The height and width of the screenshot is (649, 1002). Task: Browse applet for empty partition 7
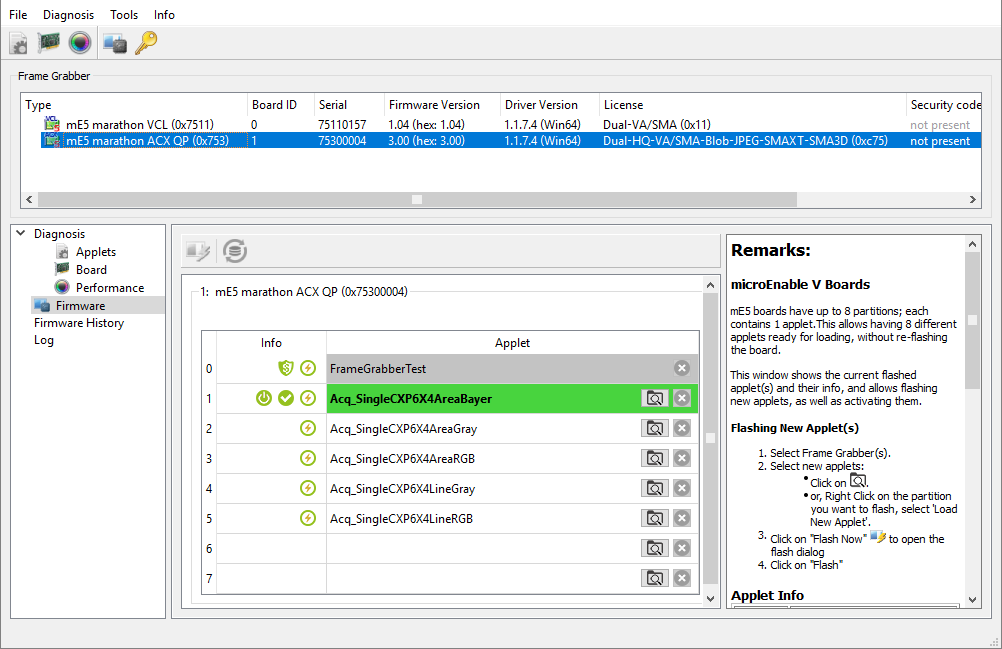click(654, 579)
